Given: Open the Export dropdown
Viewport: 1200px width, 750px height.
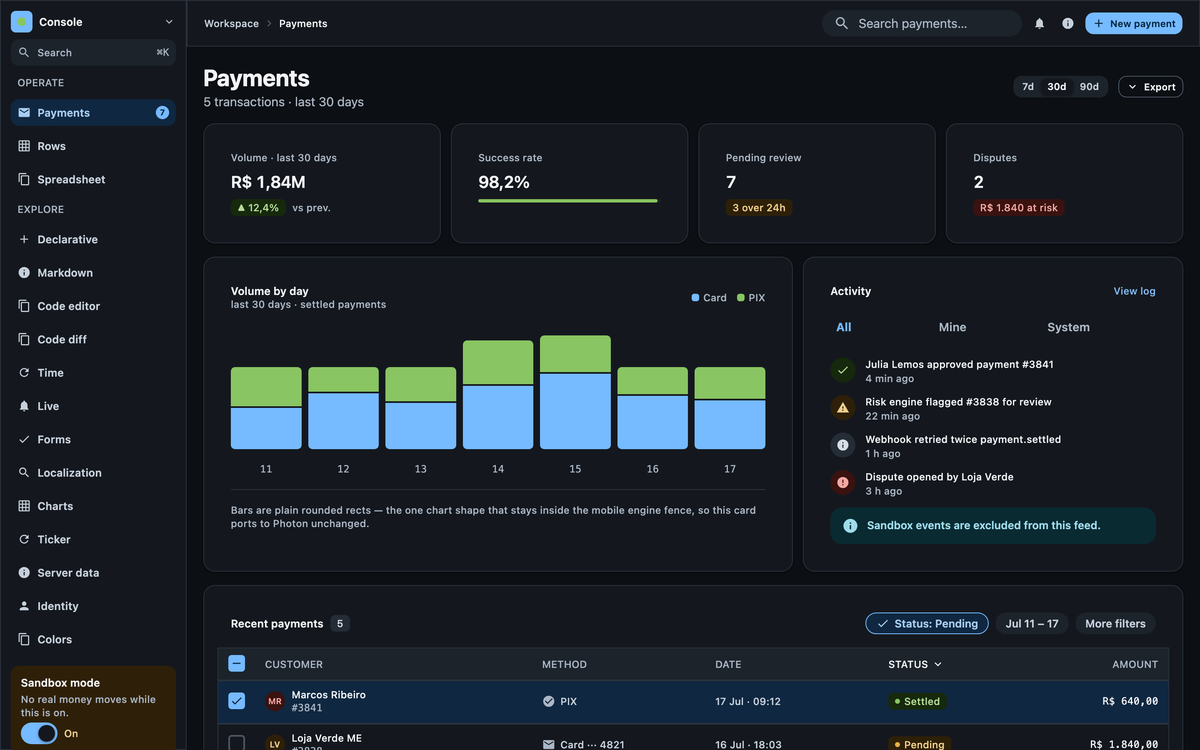Looking at the screenshot, I should pos(1150,87).
